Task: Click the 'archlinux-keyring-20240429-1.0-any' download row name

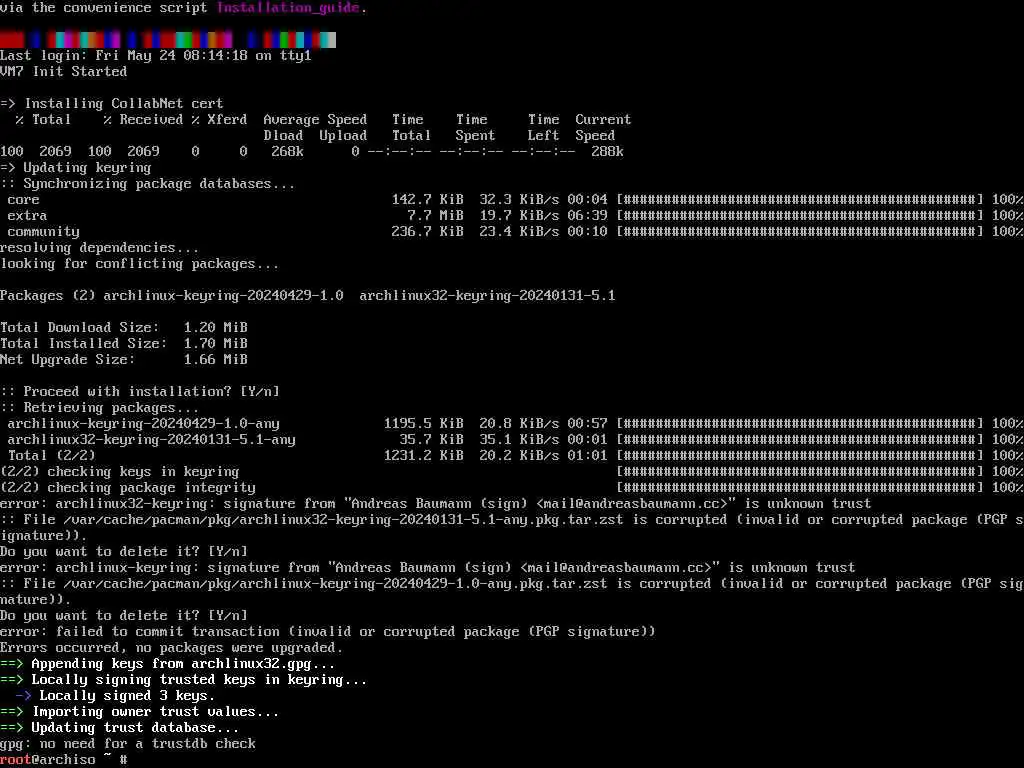Action: [x=144, y=424]
